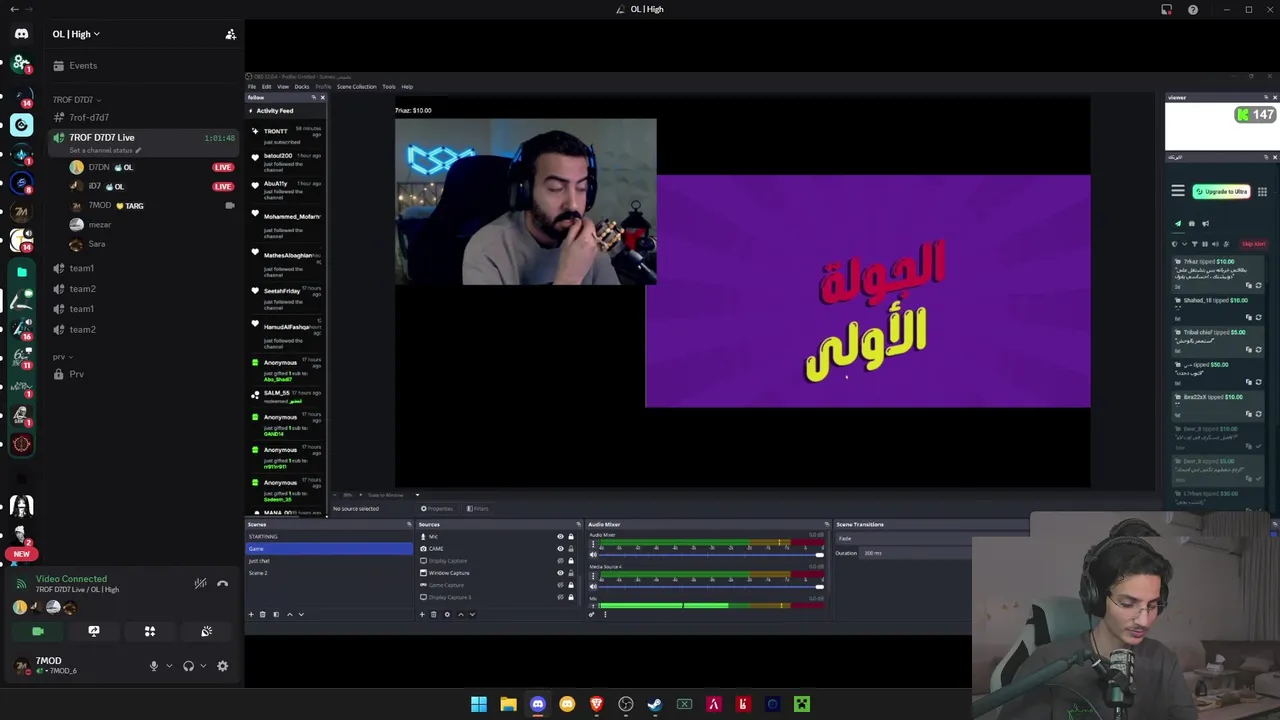Select Scene 2 in OBS scenes list
Screen dimensions: 1280x720
pyautogui.click(x=330, y=573)
